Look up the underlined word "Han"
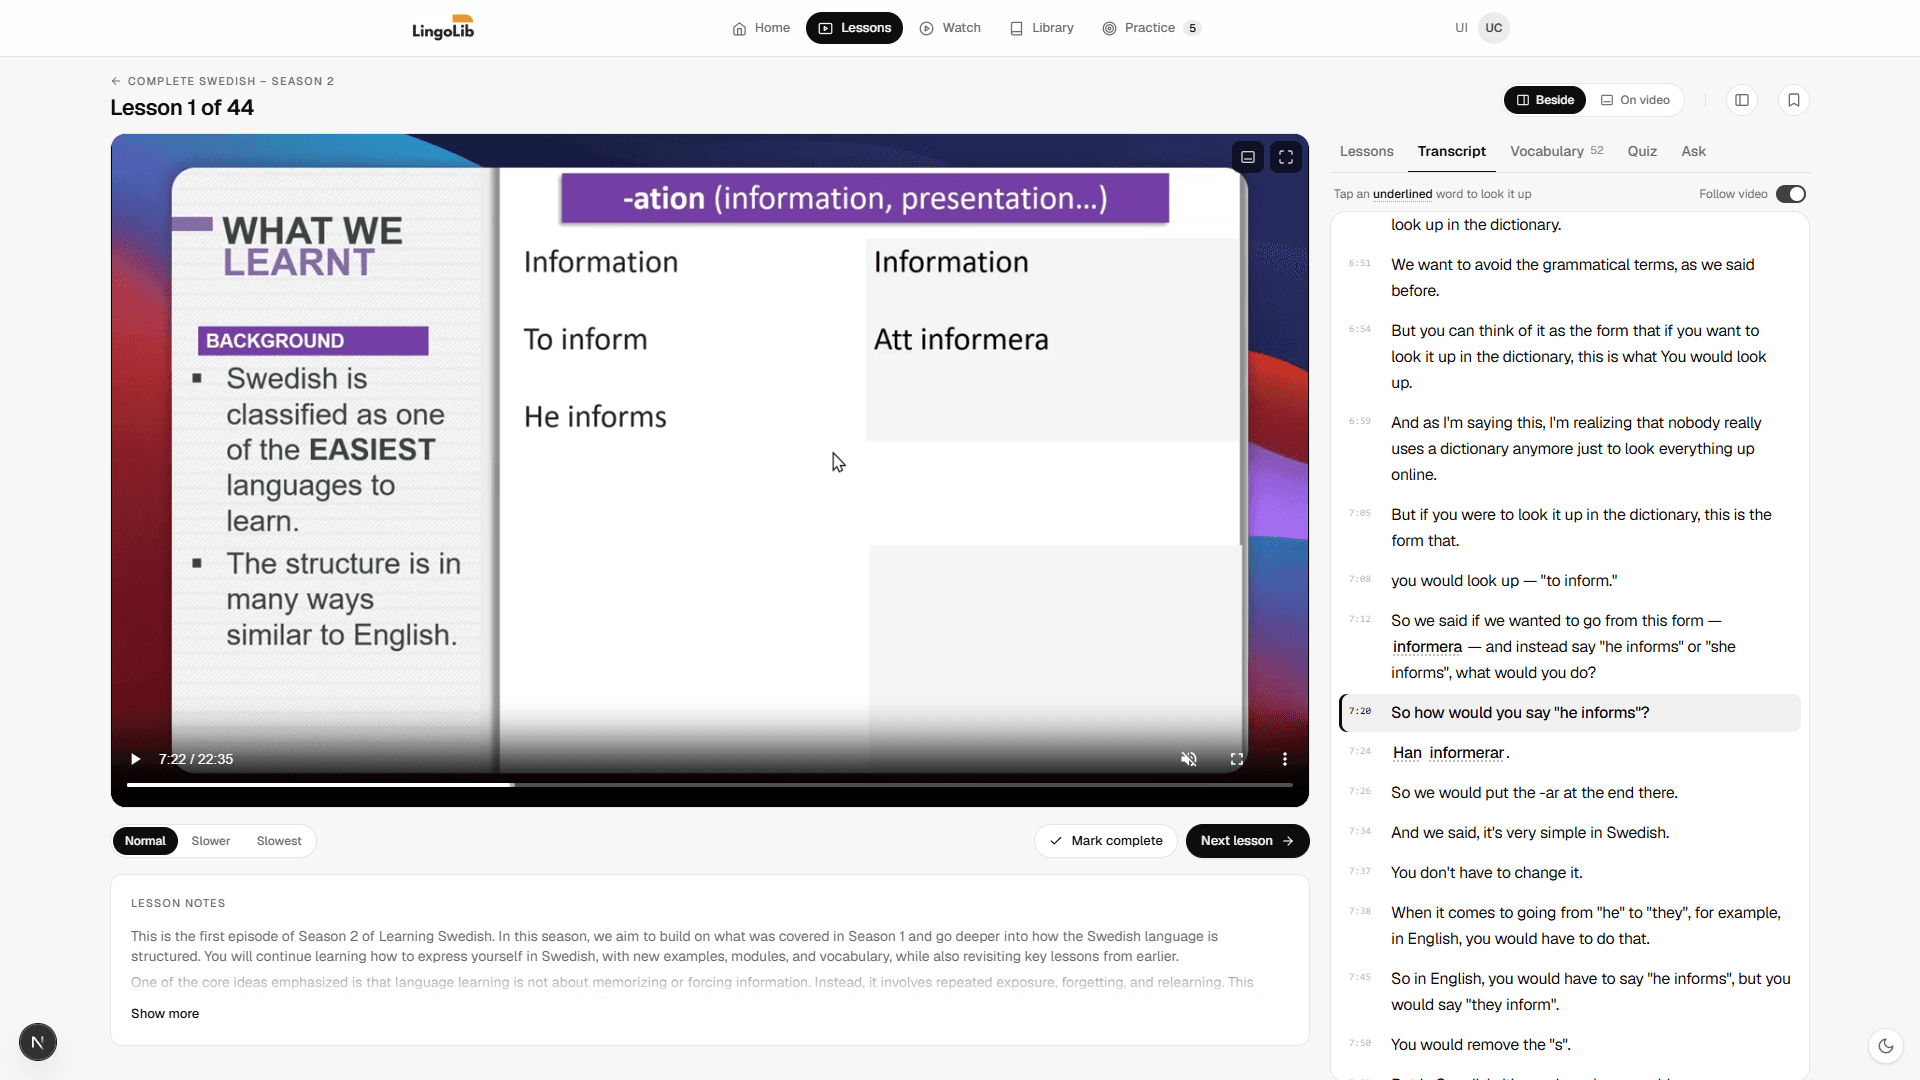Screen dimensions: 1920x1080 (x=1407, y=753)
